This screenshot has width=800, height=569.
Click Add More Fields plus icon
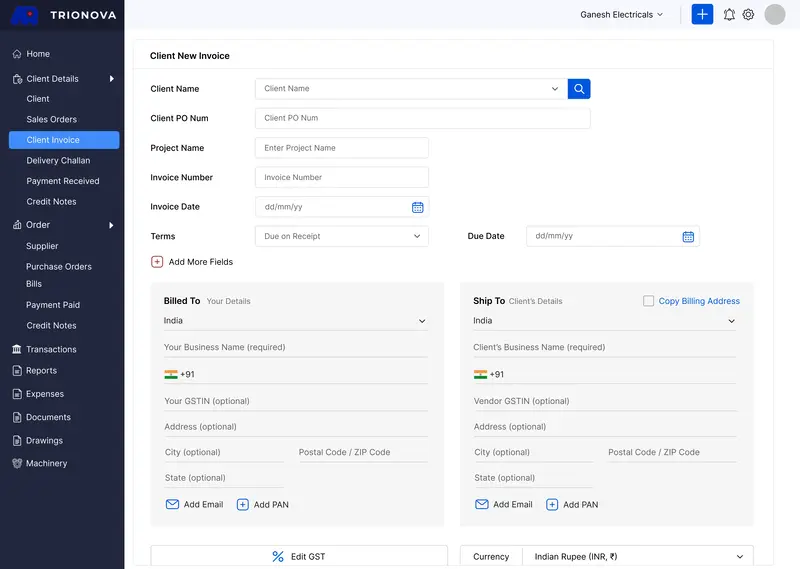coord(157,262)
